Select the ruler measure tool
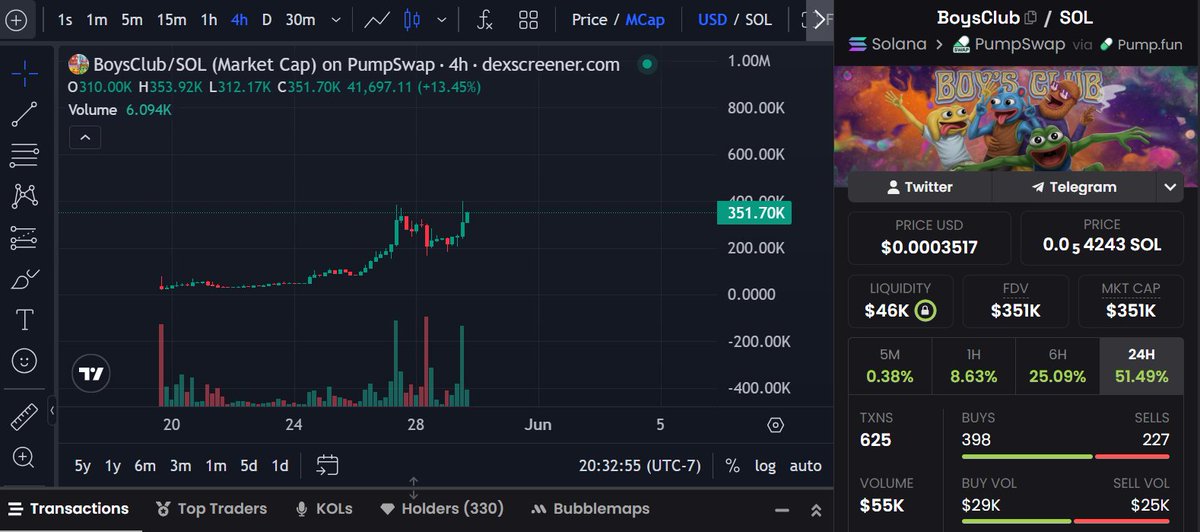 (x=25, y=416)
